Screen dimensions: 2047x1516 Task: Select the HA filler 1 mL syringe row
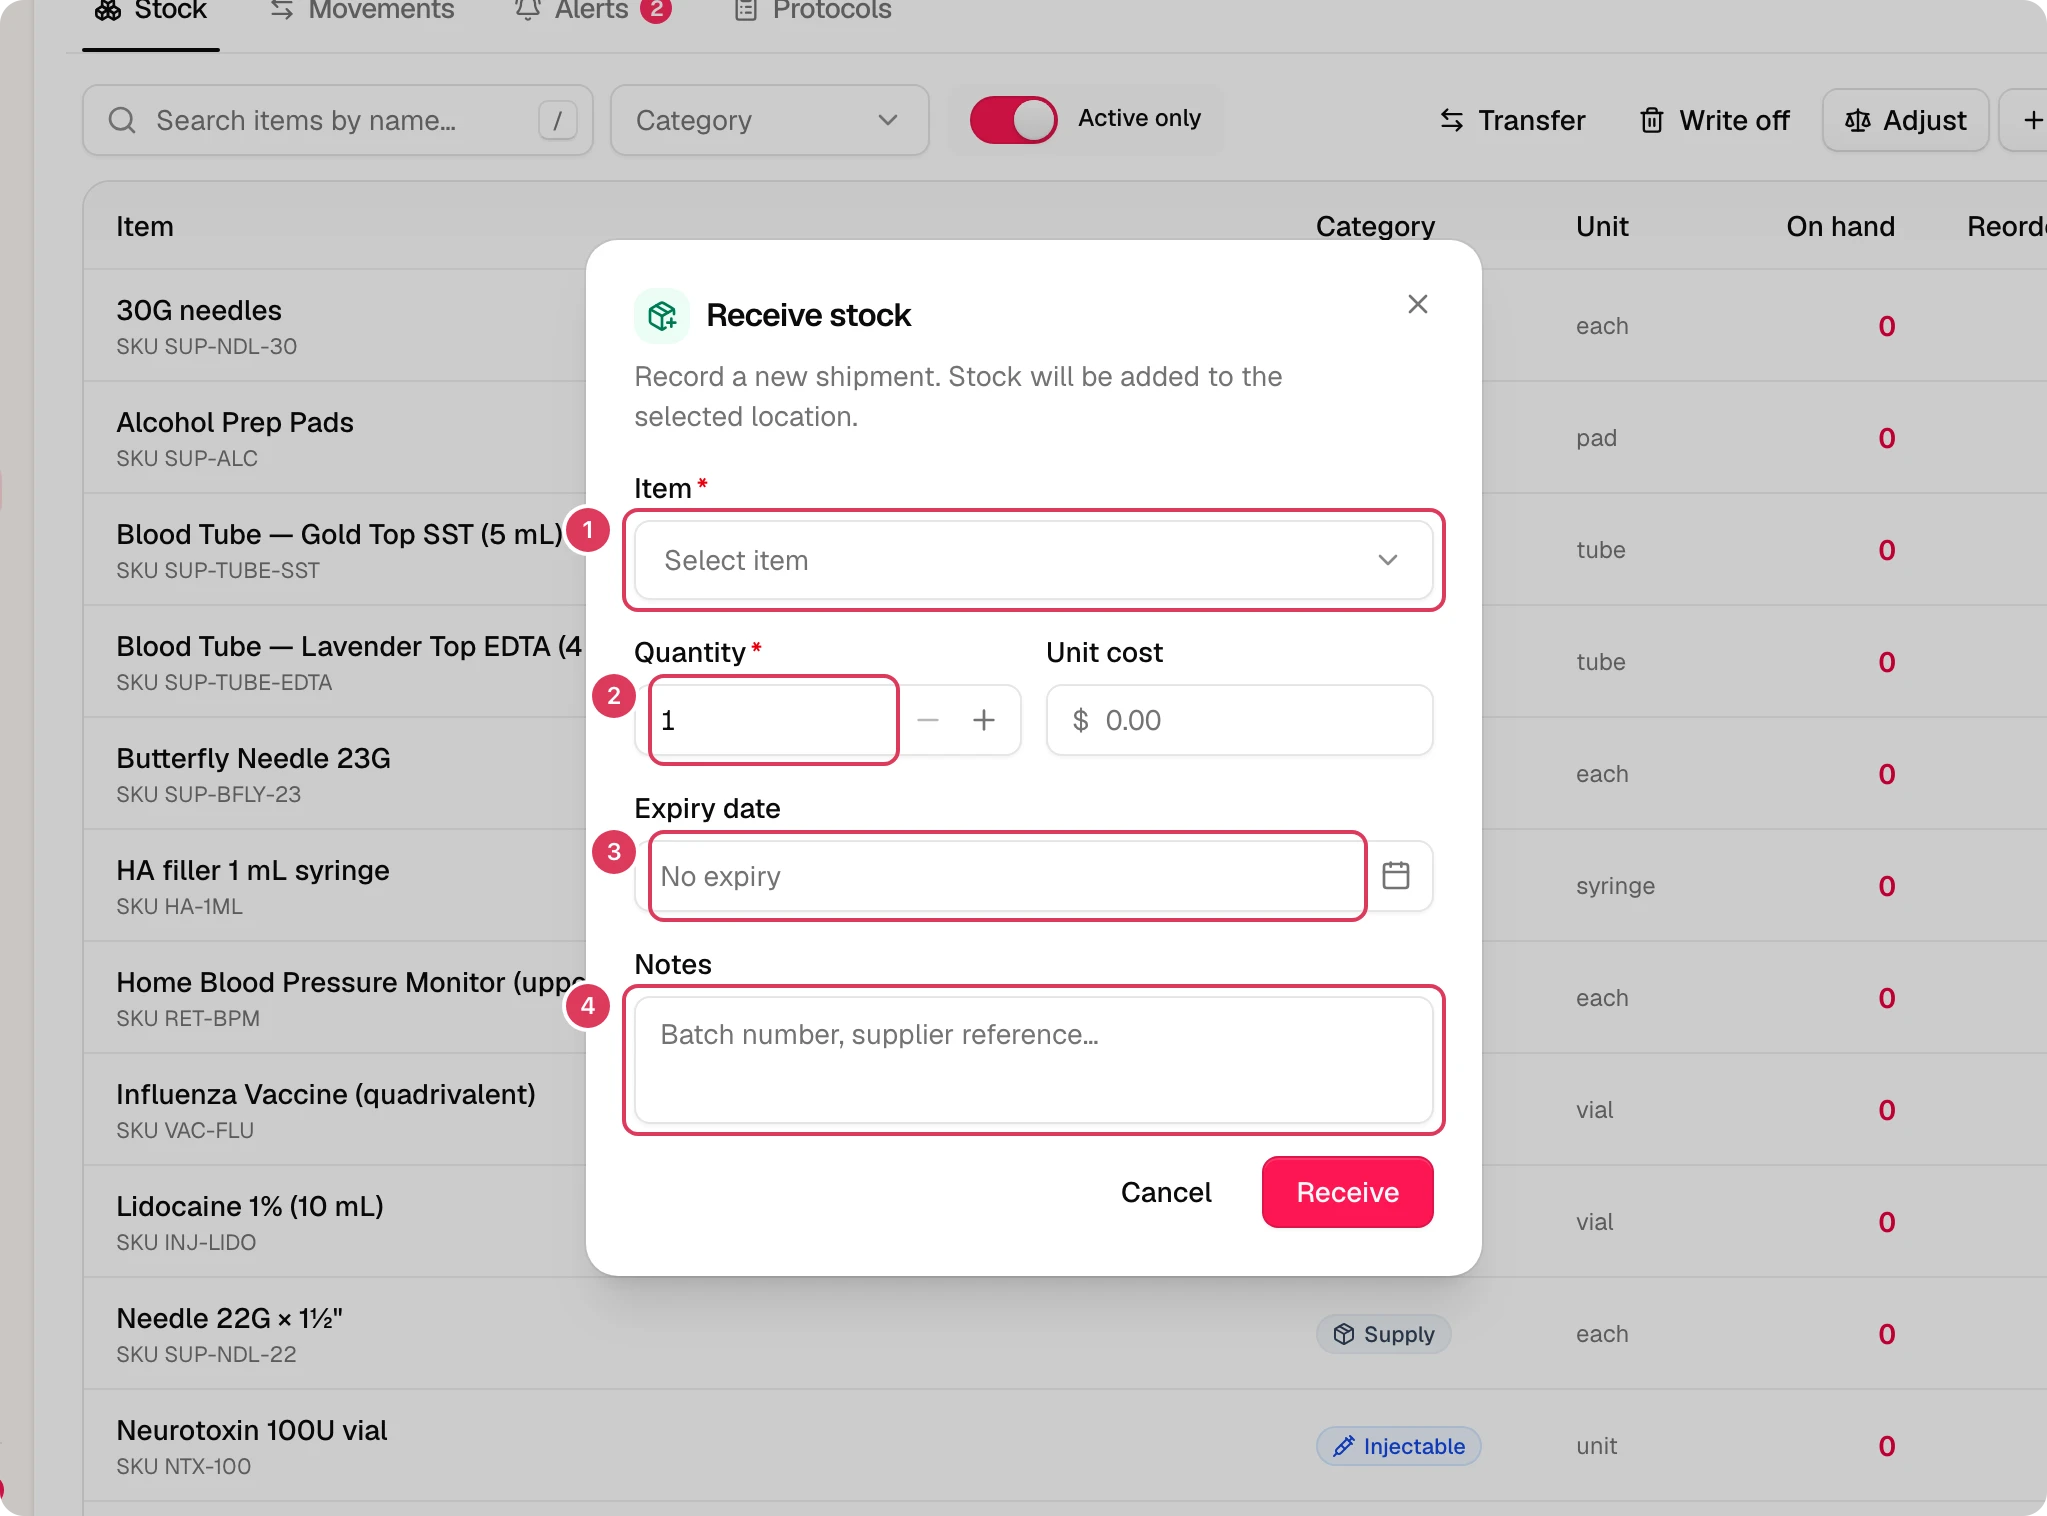point(334,886)
